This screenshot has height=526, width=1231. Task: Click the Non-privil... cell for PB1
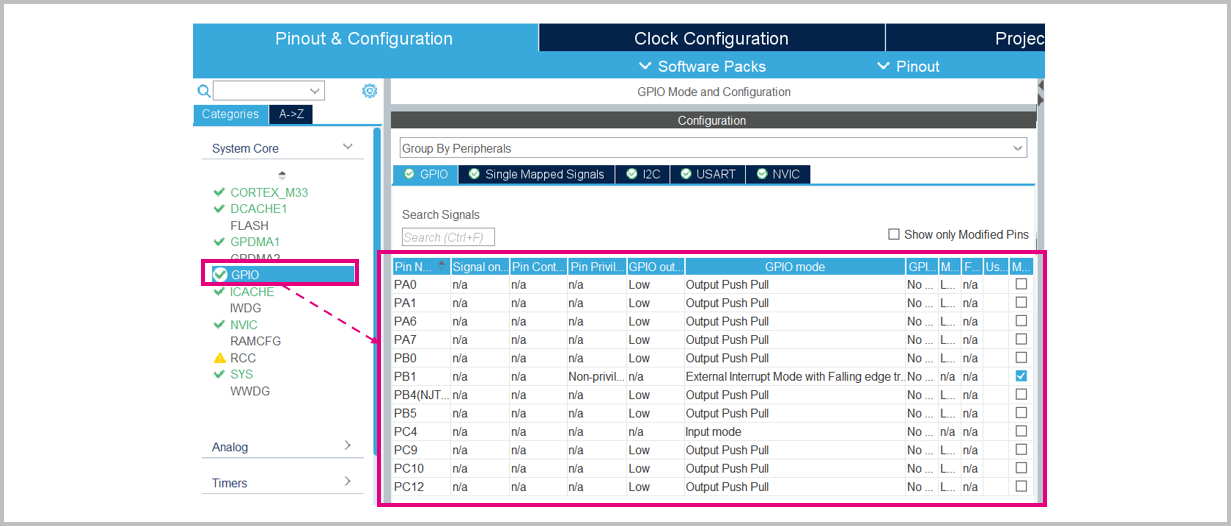click(596, 376)
